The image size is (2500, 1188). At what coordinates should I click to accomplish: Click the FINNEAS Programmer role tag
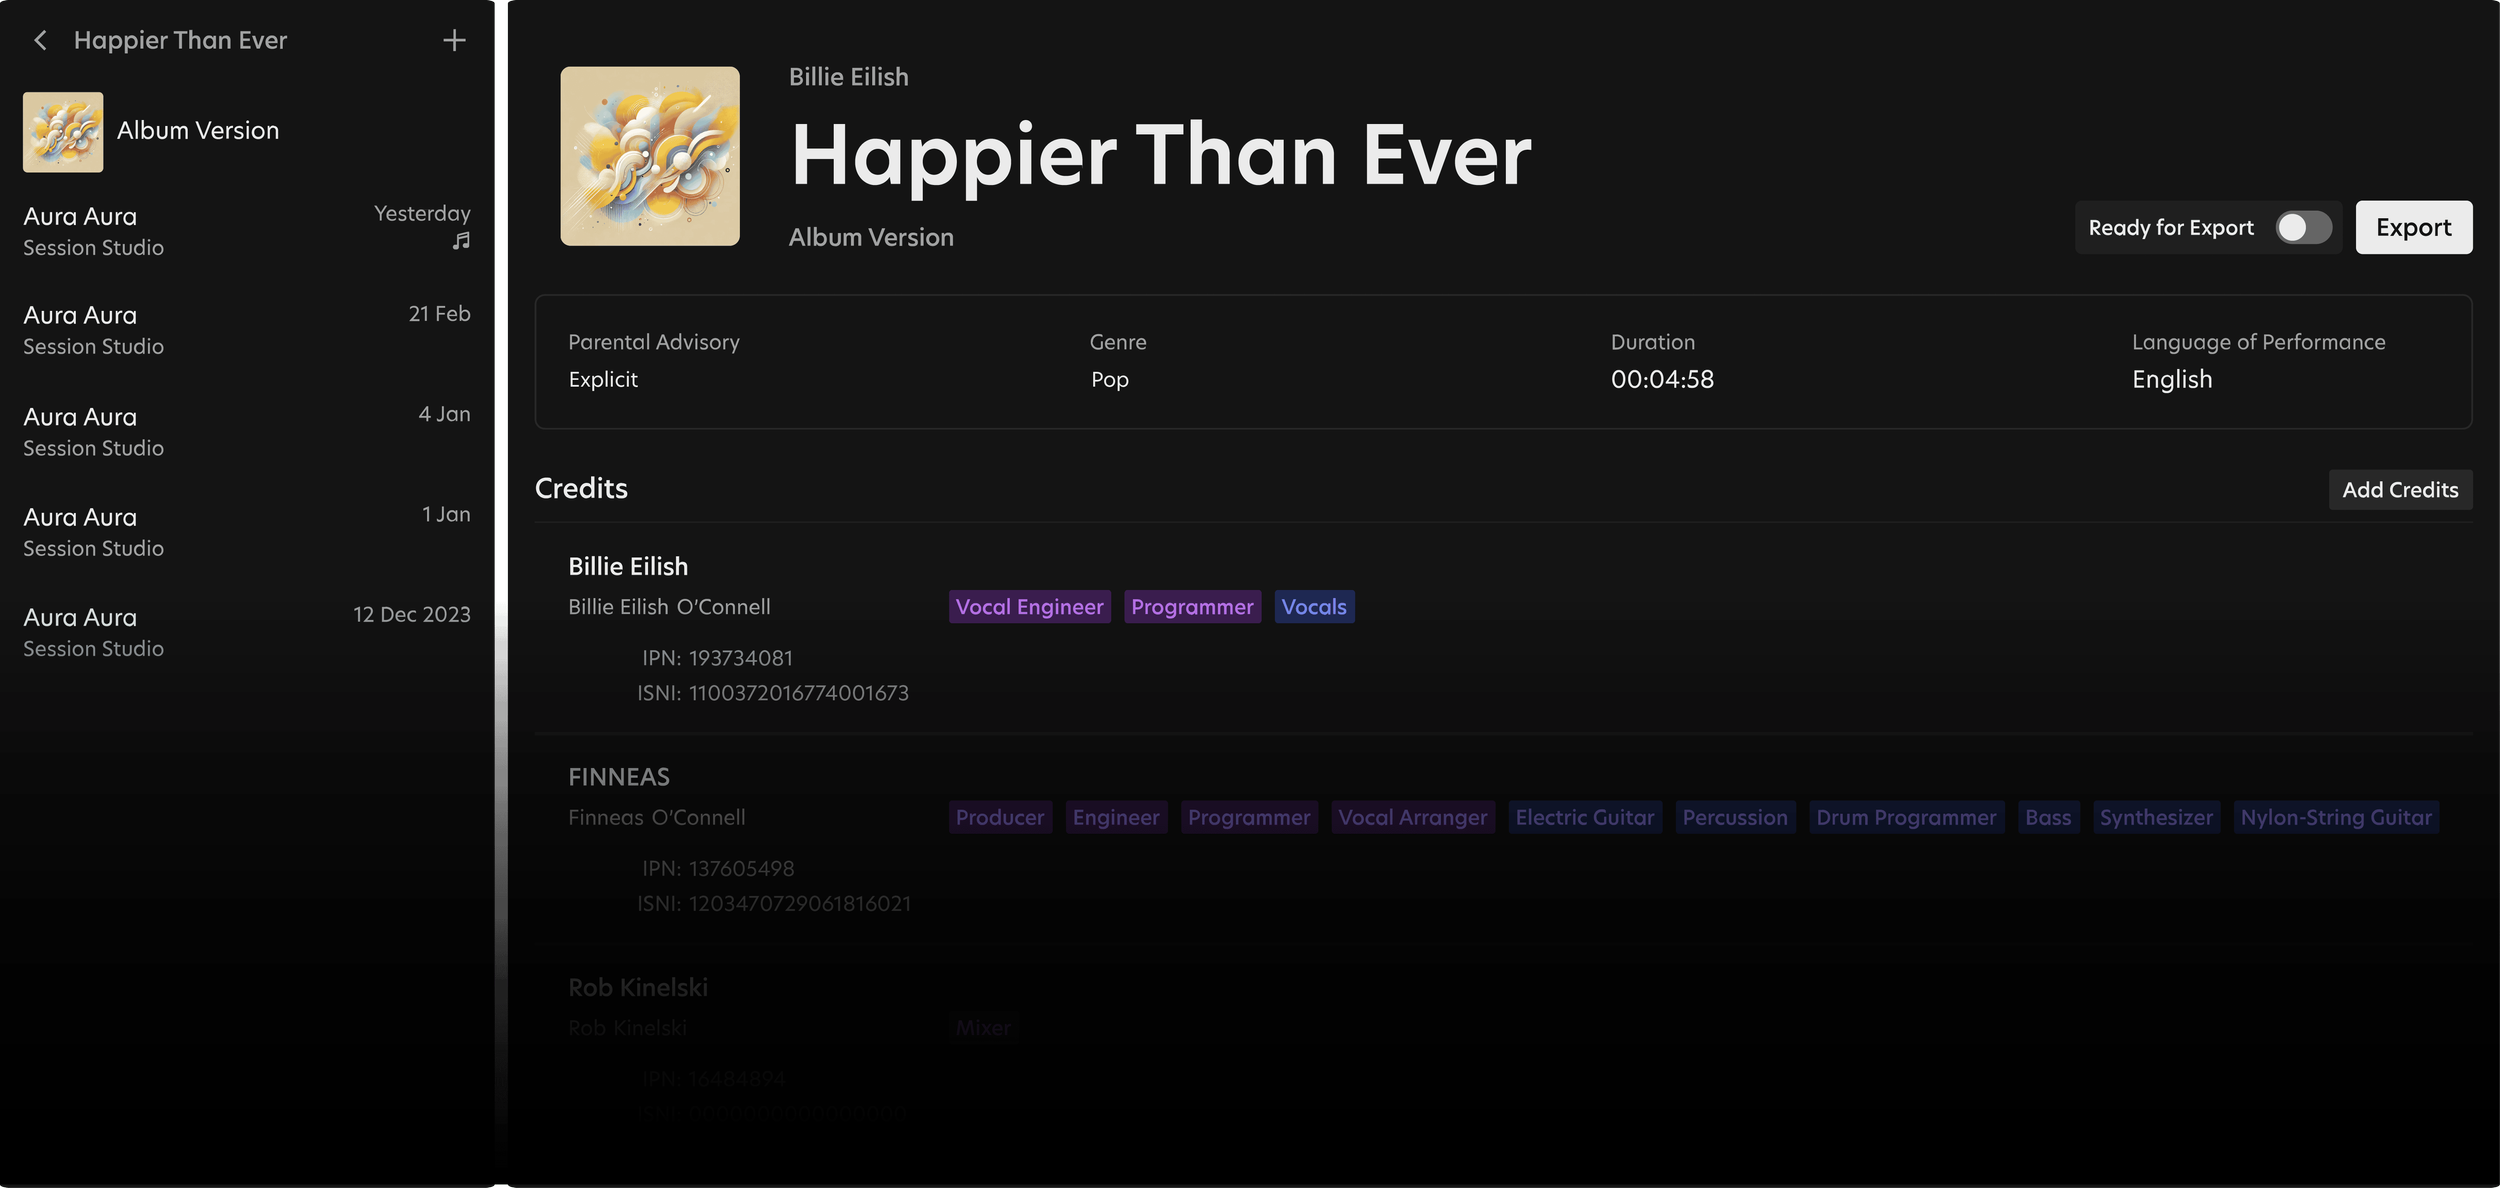point(1249,818)
